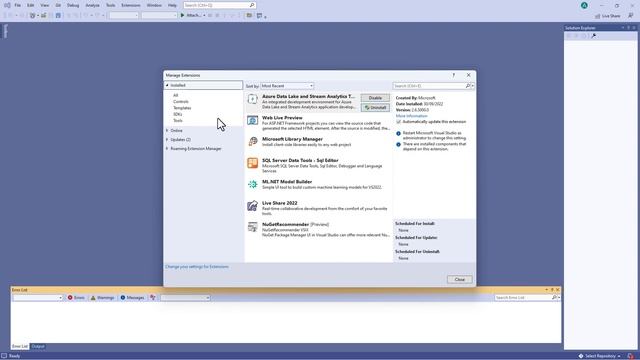Click the Disable button for Azure extension

(x=375, y=98)
